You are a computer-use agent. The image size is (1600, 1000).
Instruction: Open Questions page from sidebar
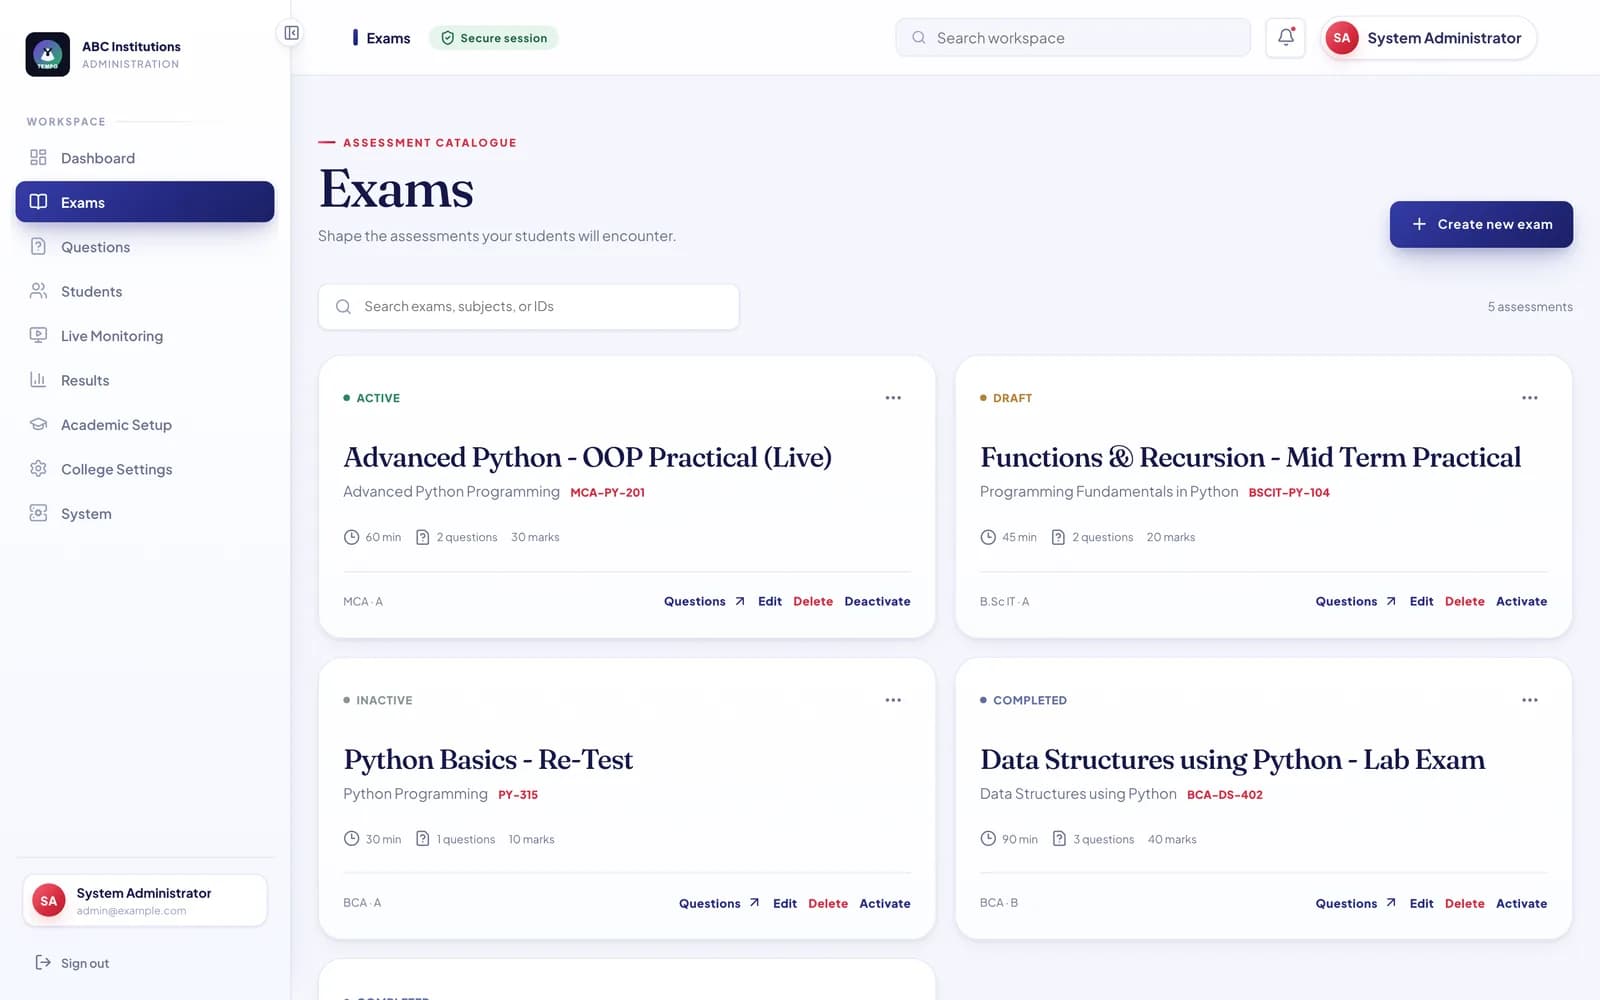145,247
